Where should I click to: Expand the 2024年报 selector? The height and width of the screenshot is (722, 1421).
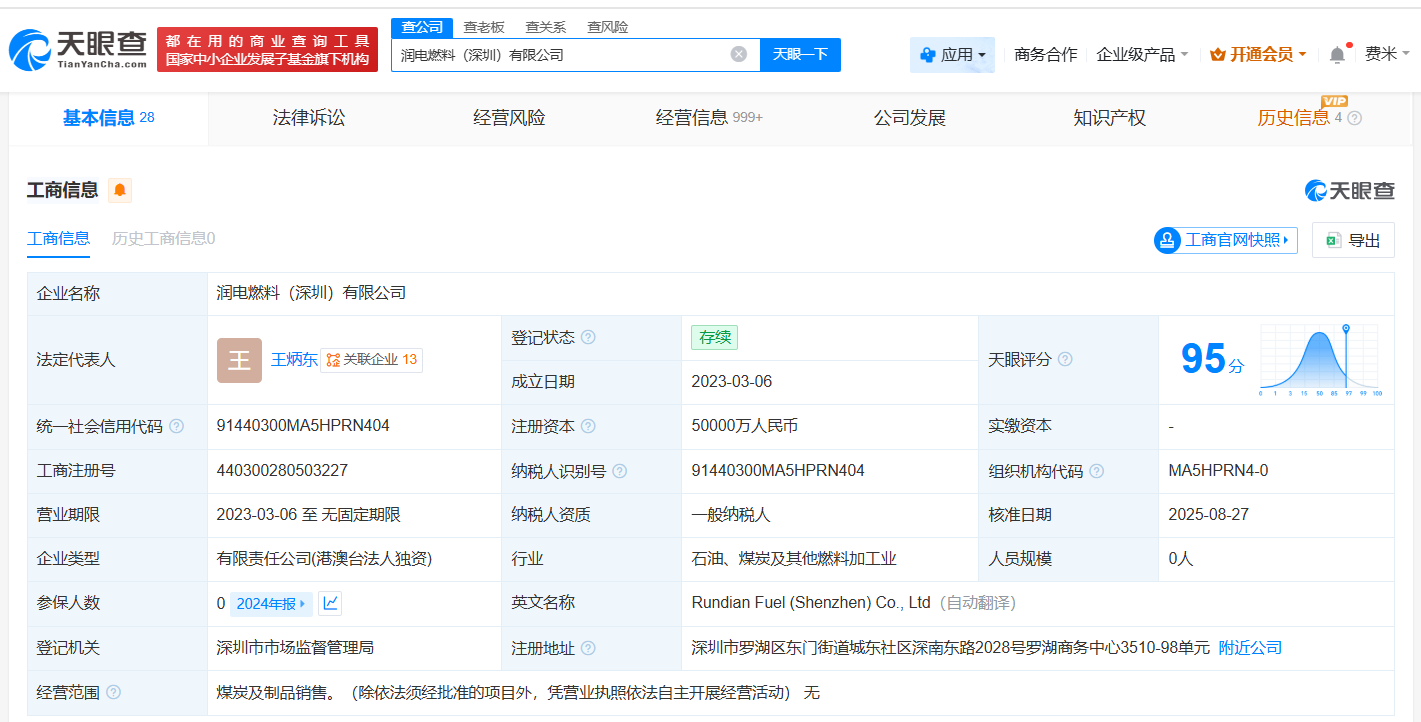271,603
